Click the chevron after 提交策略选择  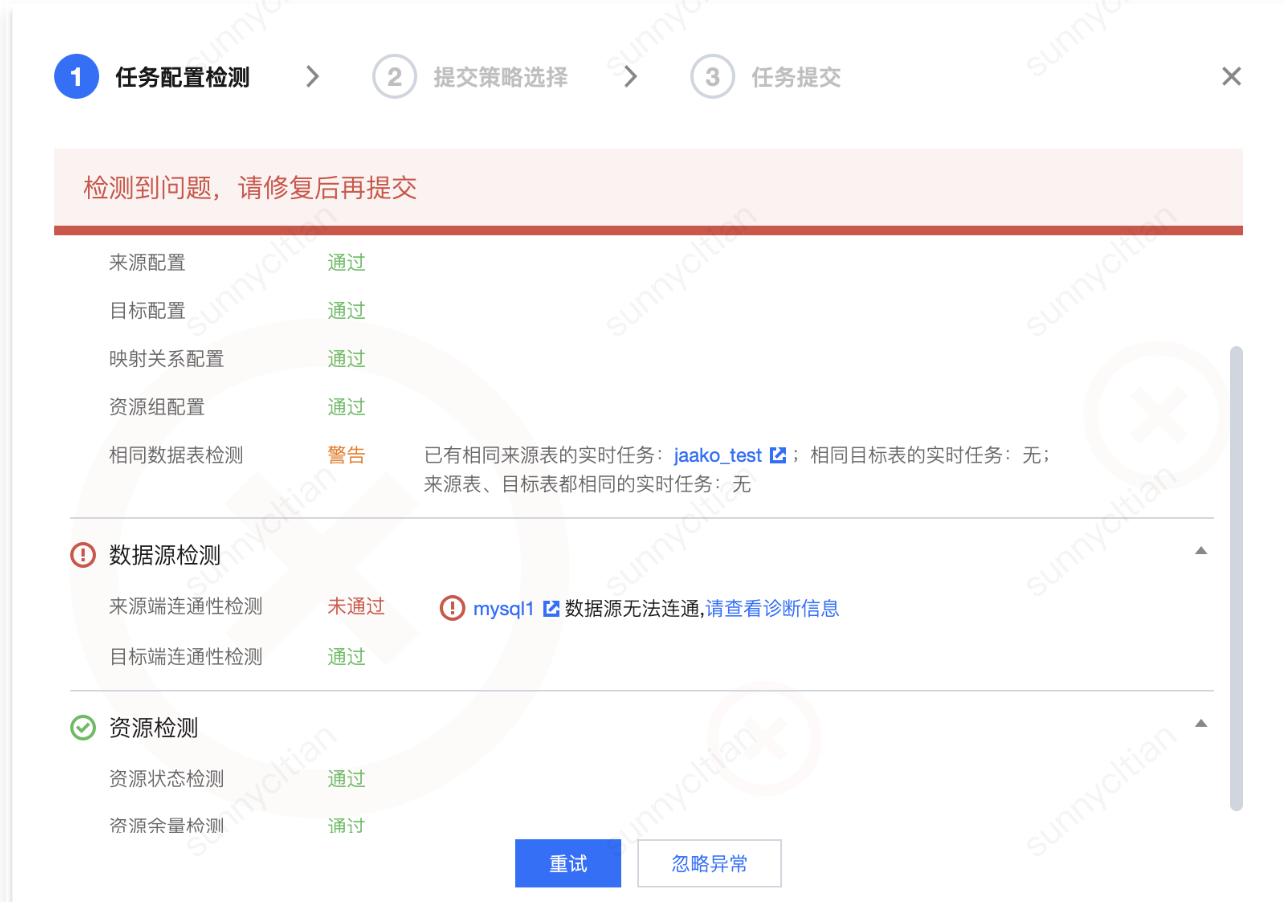(x=630, y=77)
